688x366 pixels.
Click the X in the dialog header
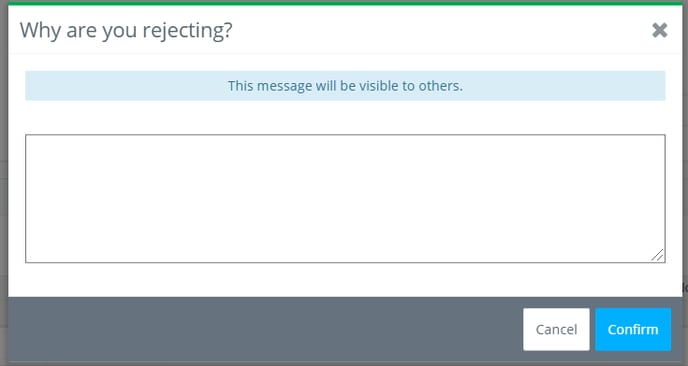click(659, 30)
